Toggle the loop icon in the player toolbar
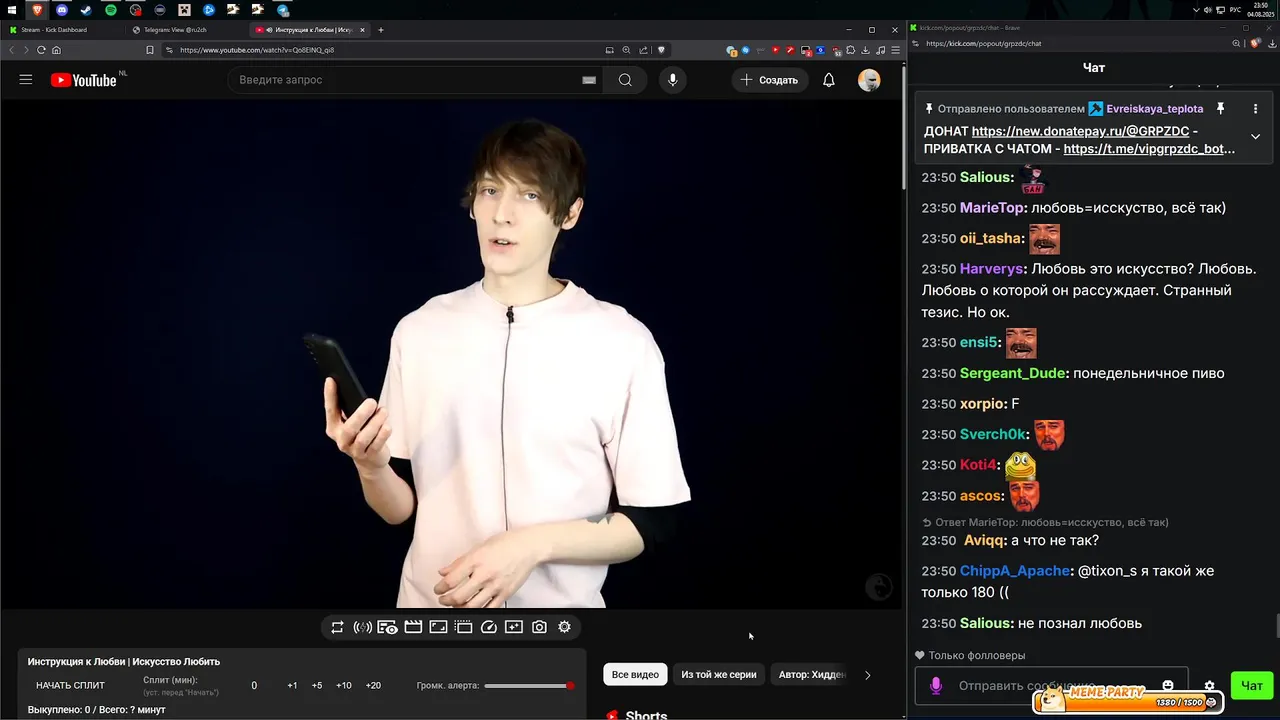The image size is (1280, 720). (337, 627)
